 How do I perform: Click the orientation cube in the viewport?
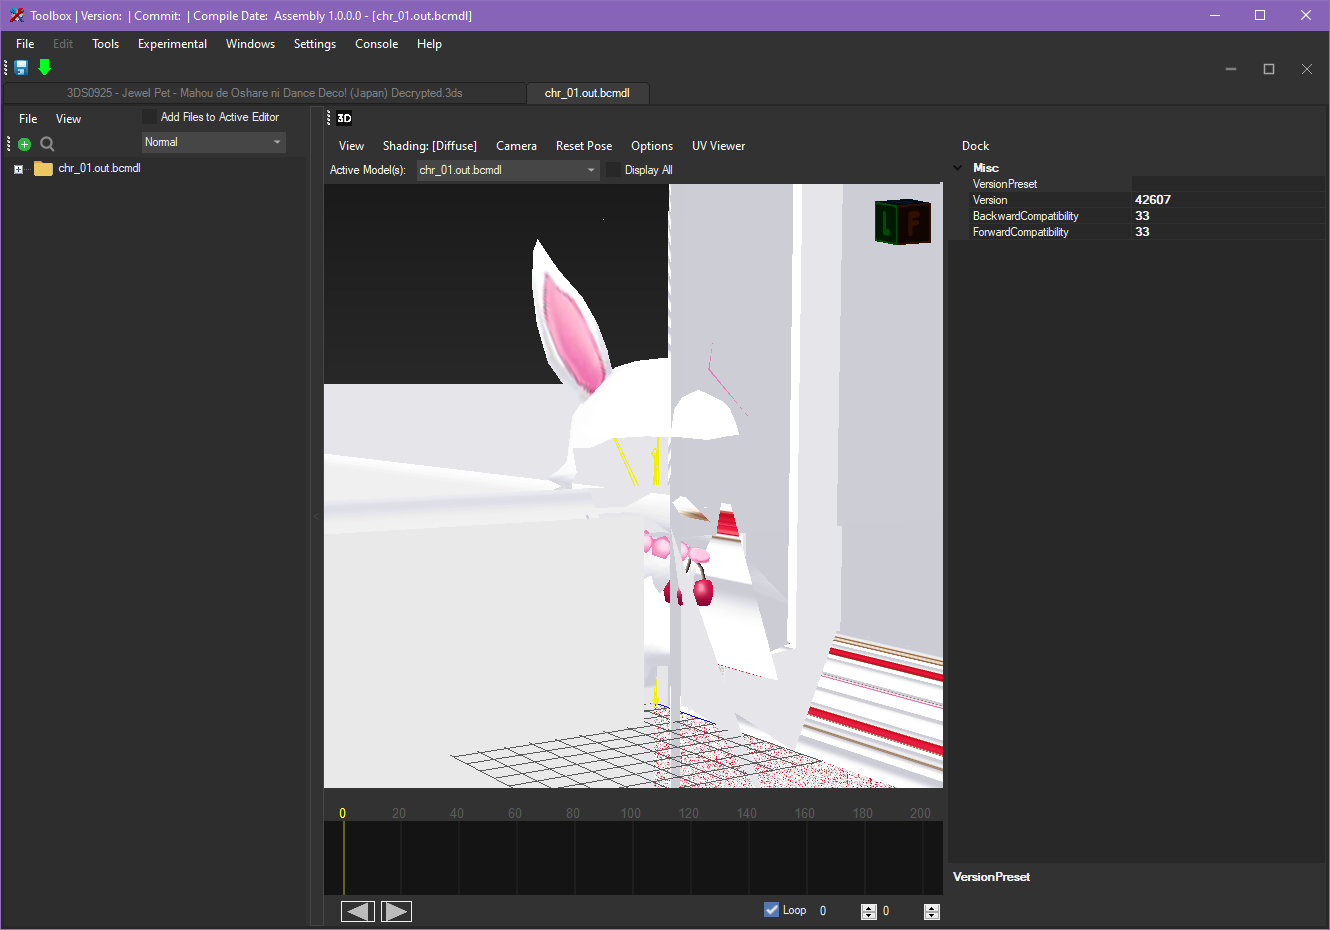pos(903,222)
